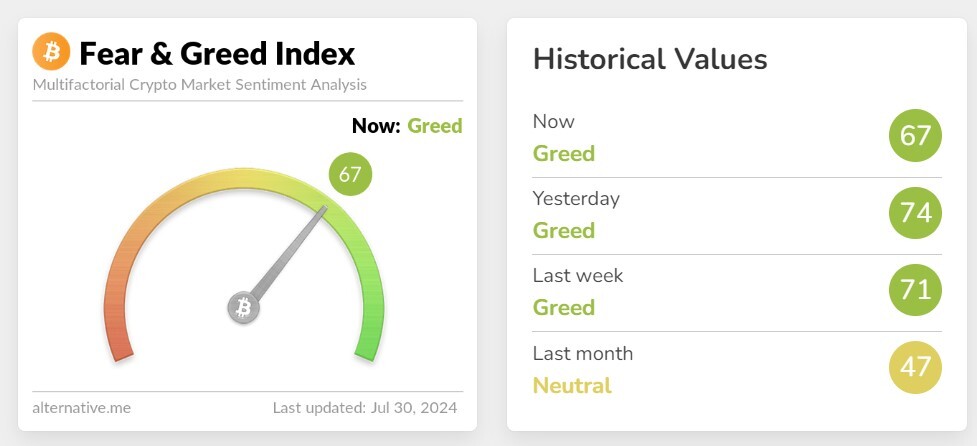Open the alternative.me source link
Viewport: 977px width, 446px height.
(82, 408)
